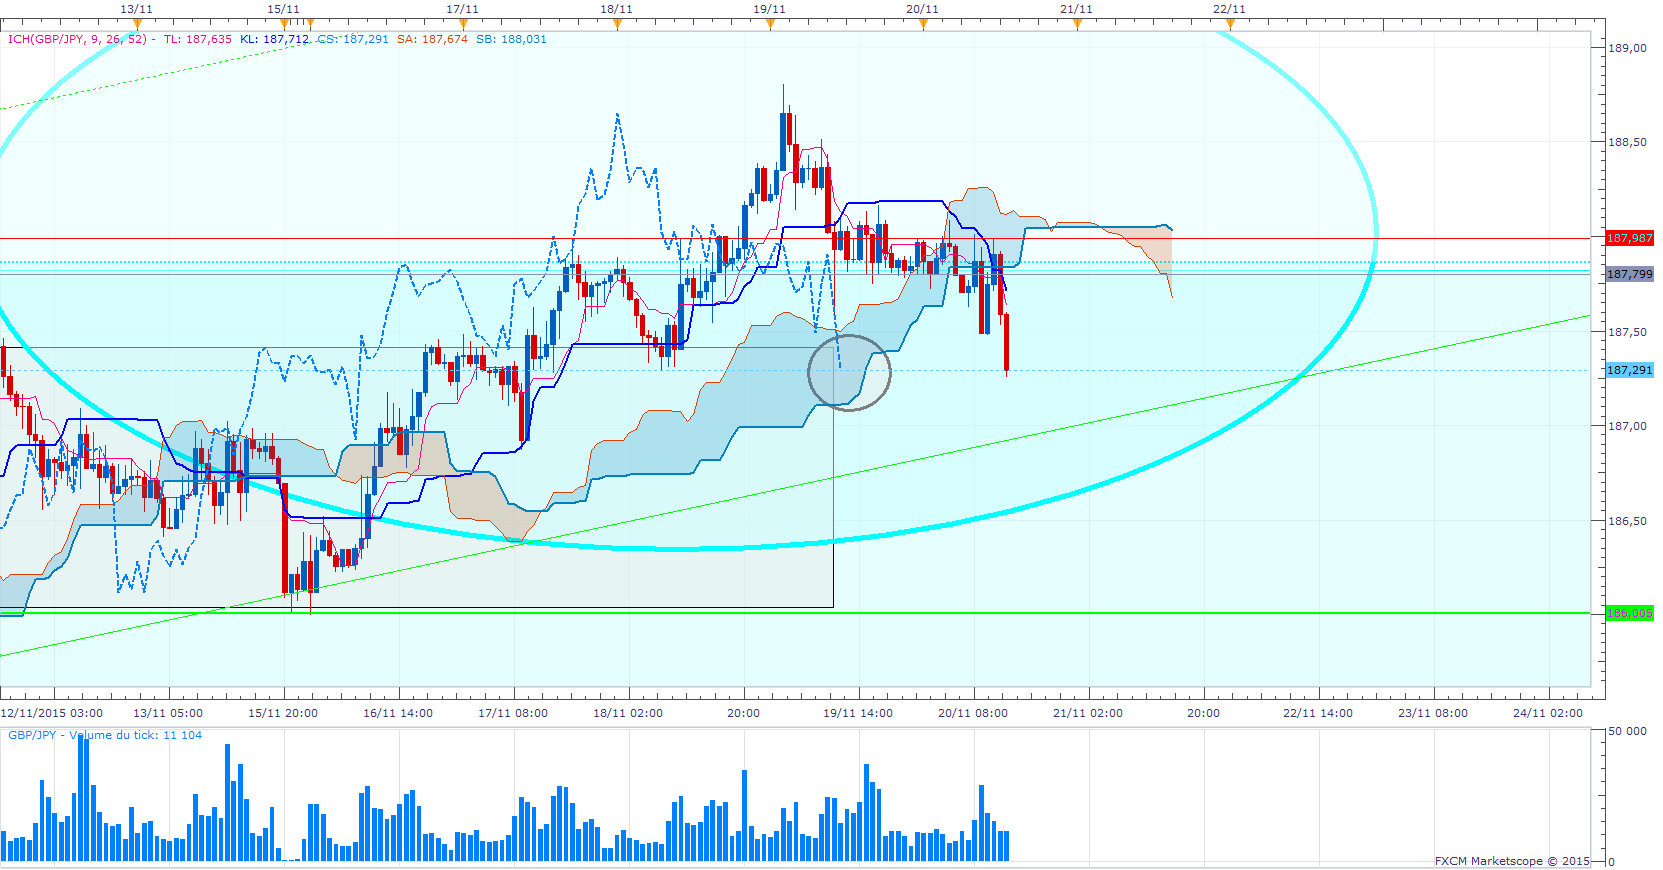Select the gray 187,799 current price label
The width and height of the screenshot is (1663, 870).
1629,274
